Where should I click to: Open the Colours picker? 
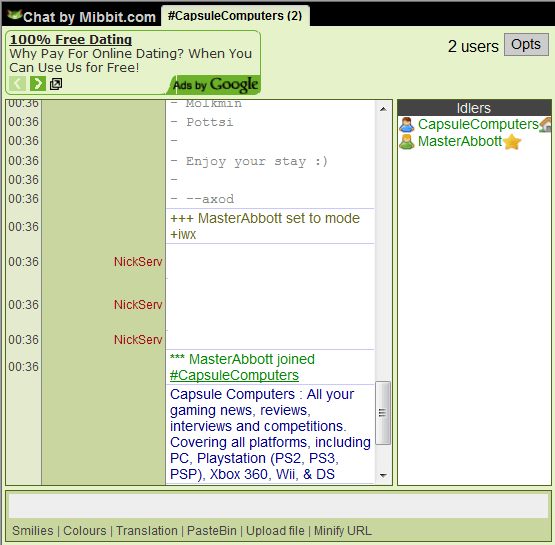pyautogui.click(x=85, y=531)
